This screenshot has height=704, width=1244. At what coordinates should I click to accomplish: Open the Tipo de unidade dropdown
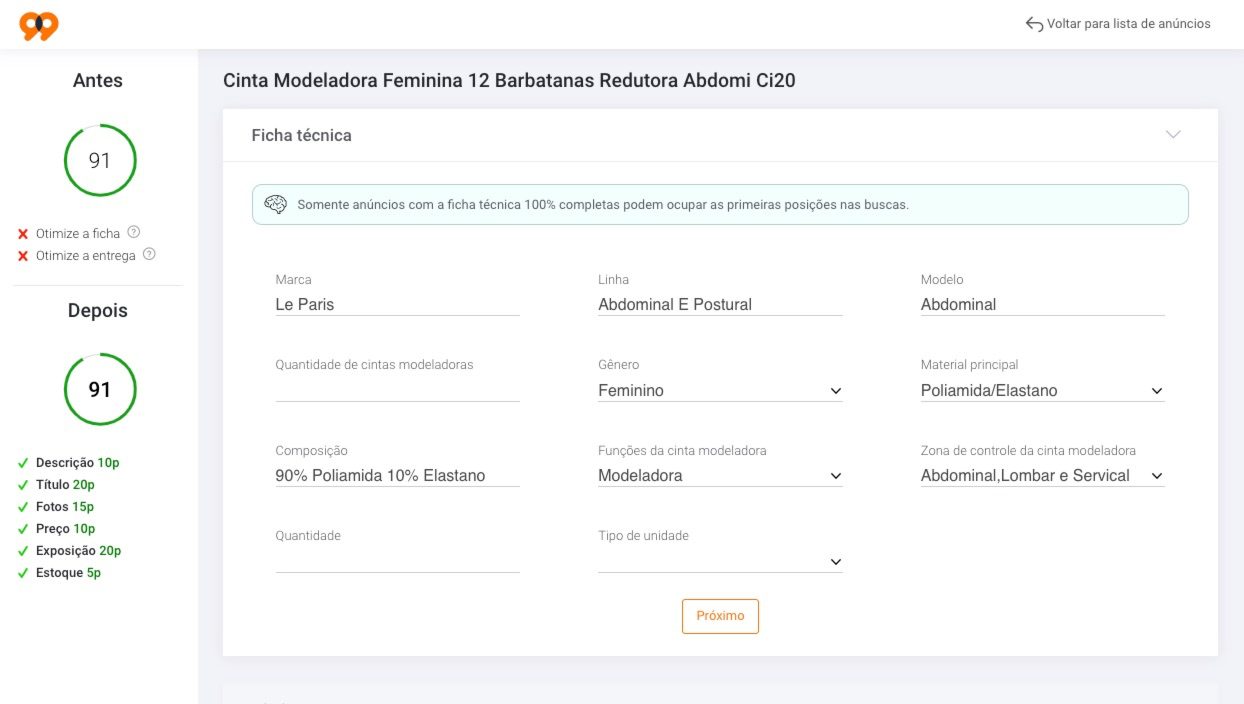(720, 562)
